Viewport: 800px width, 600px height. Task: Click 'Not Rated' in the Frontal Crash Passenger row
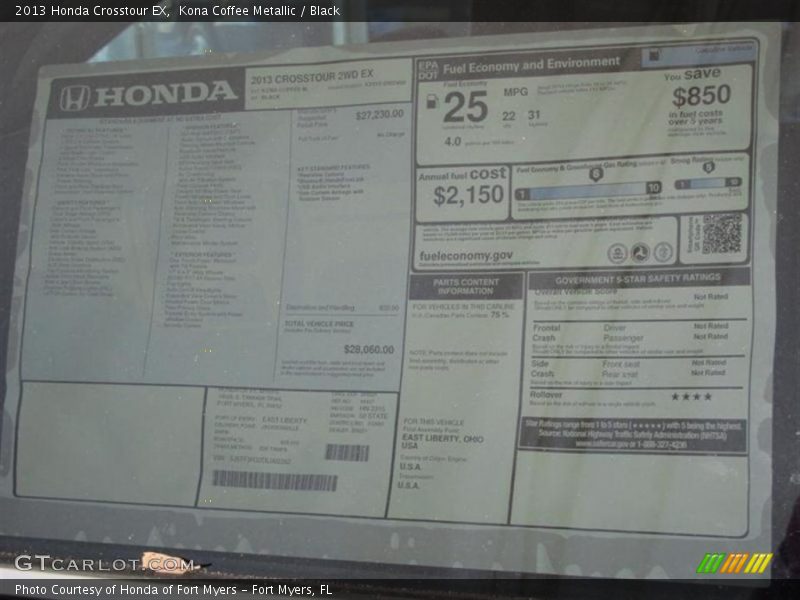click(x=711, y=336)
